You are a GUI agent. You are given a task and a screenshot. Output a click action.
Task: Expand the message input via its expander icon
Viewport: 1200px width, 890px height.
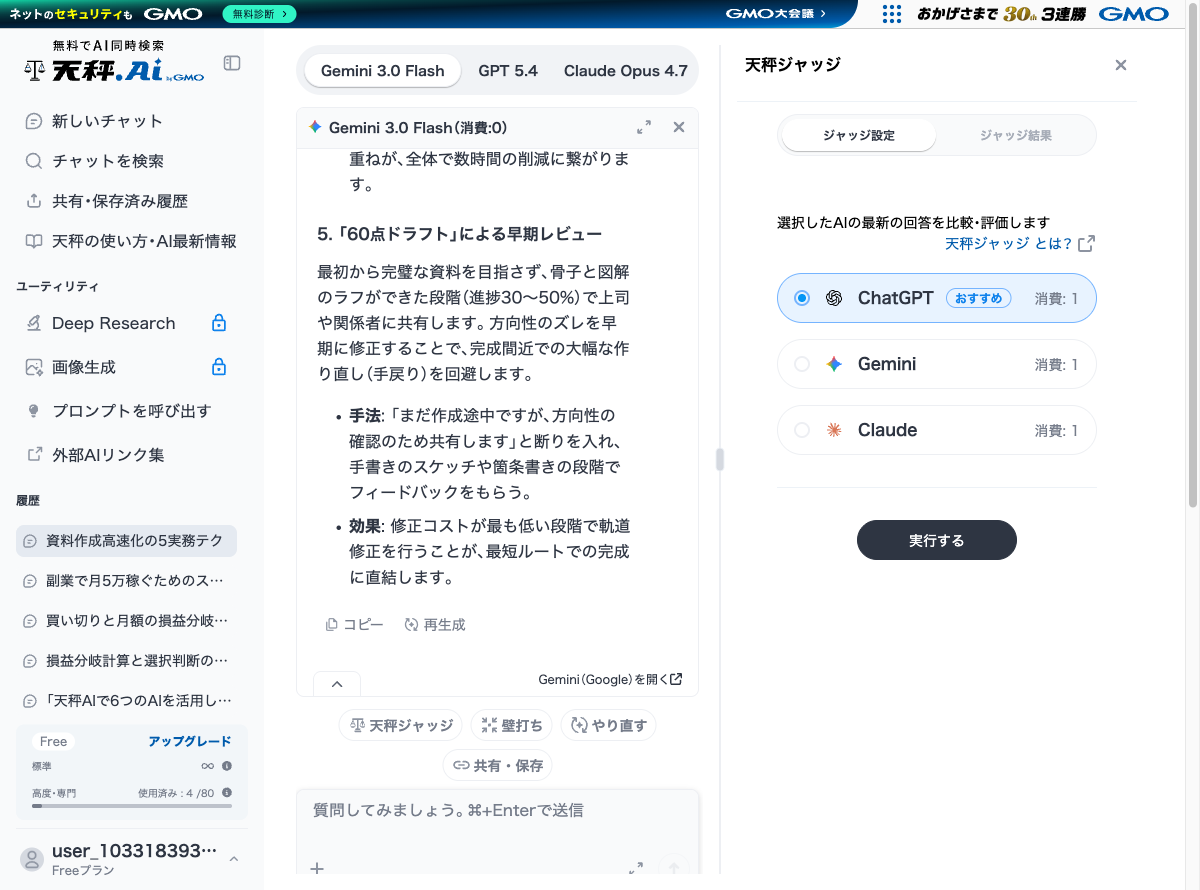pyautogui.click(x=635, y=868)
